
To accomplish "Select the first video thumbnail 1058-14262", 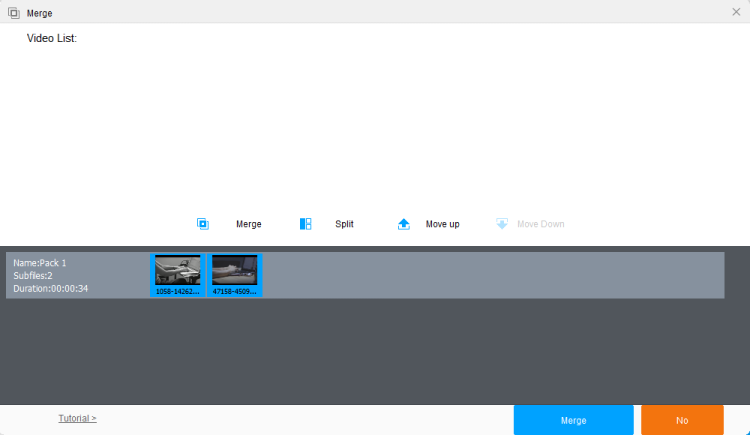I will pos(178,270).
